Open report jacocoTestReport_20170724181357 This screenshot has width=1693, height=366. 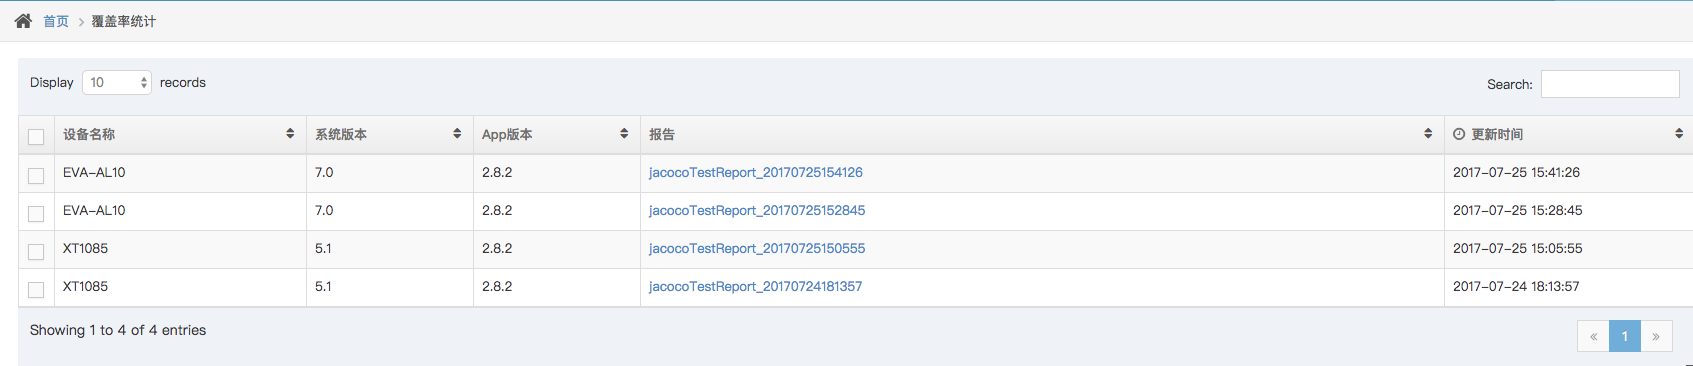coord(755,286)
